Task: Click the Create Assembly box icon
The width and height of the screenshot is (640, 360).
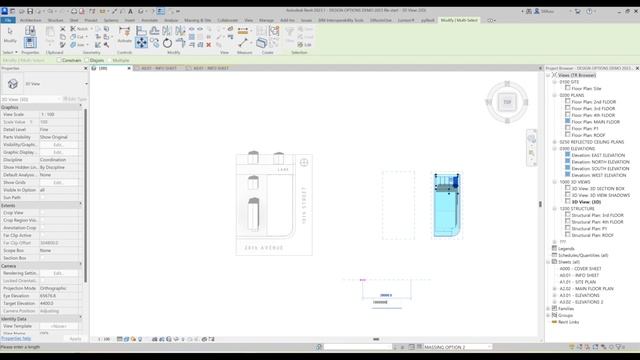Action: tap(262, 42)
